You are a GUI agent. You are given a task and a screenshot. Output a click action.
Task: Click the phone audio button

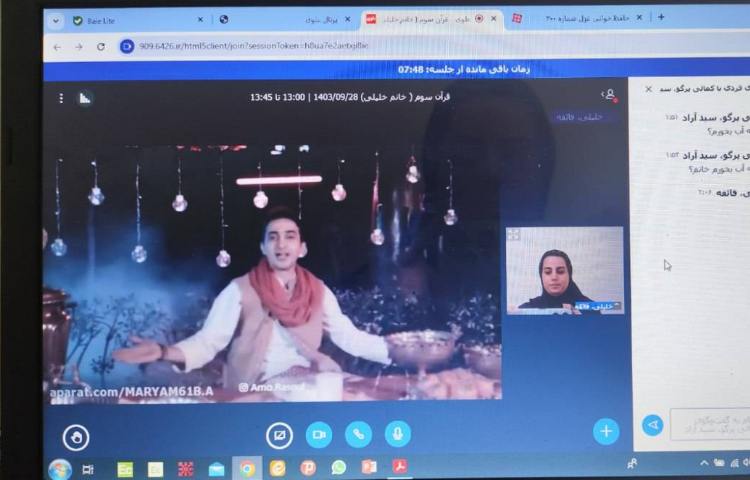[358, 434]
